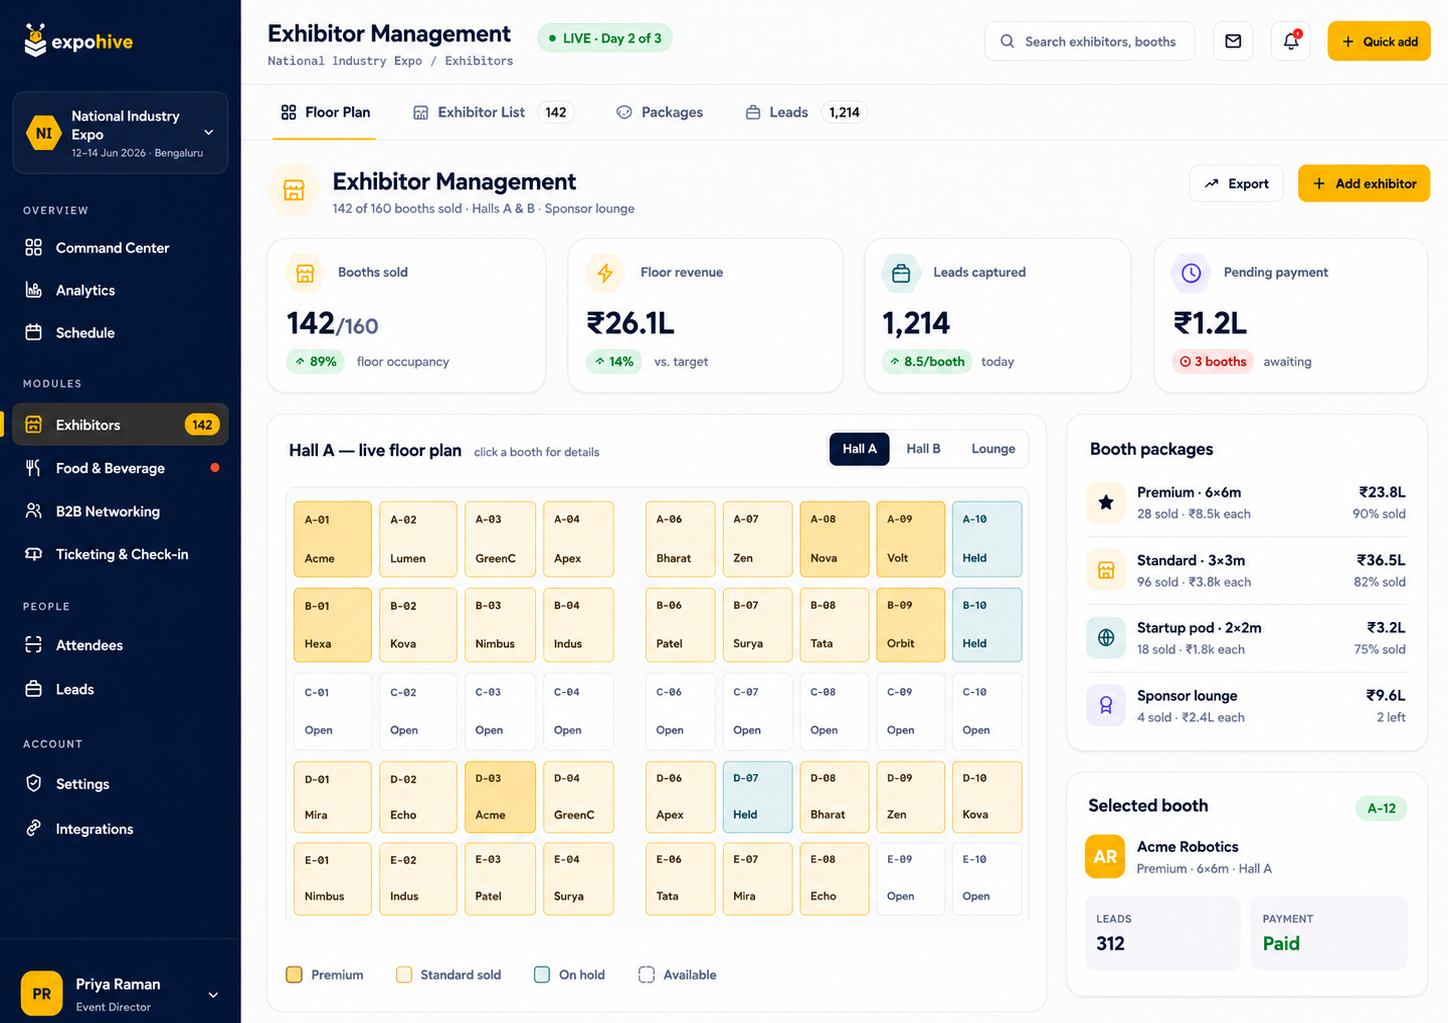
Task: Click the ₹23.8L Premium revenue value
Action: pyautogui.click(x=1382, y=492)
